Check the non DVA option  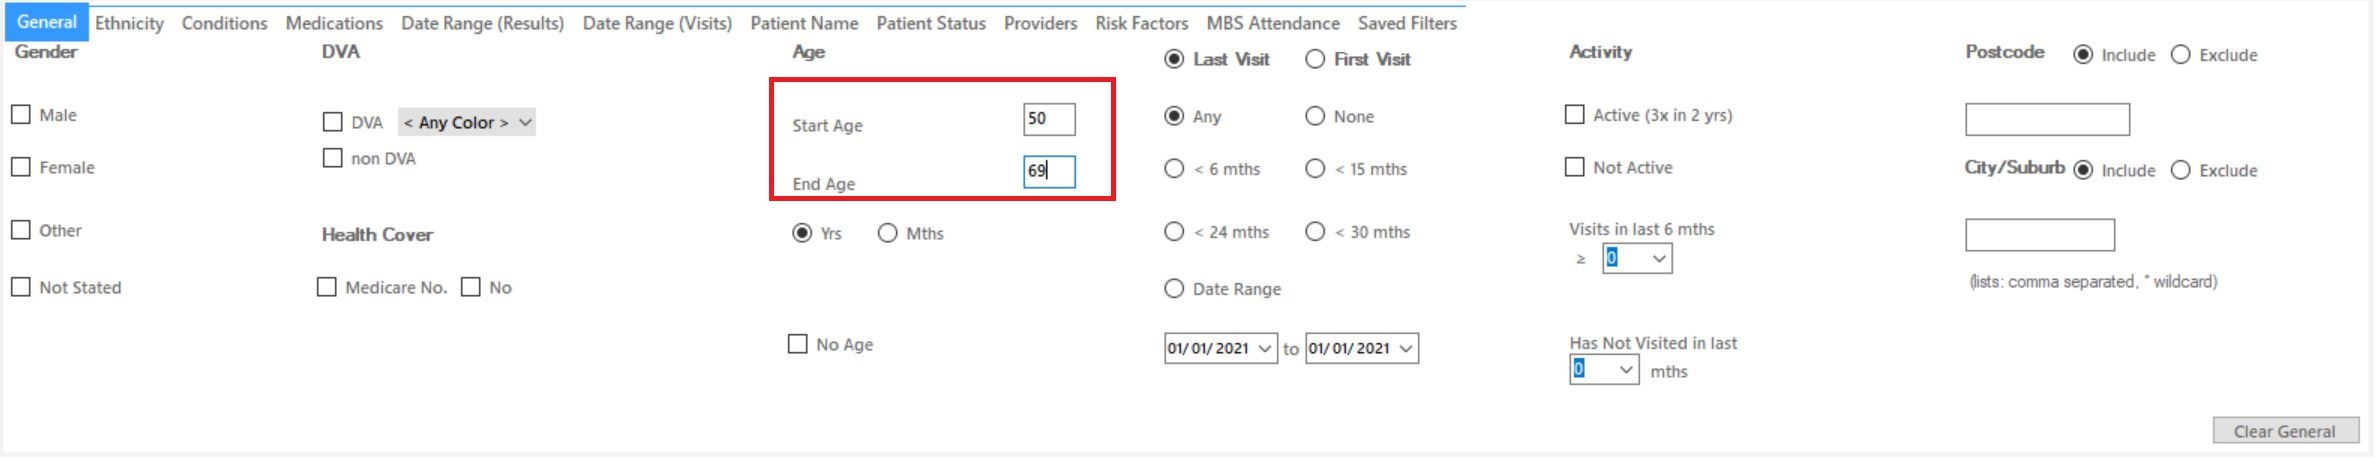333,158
